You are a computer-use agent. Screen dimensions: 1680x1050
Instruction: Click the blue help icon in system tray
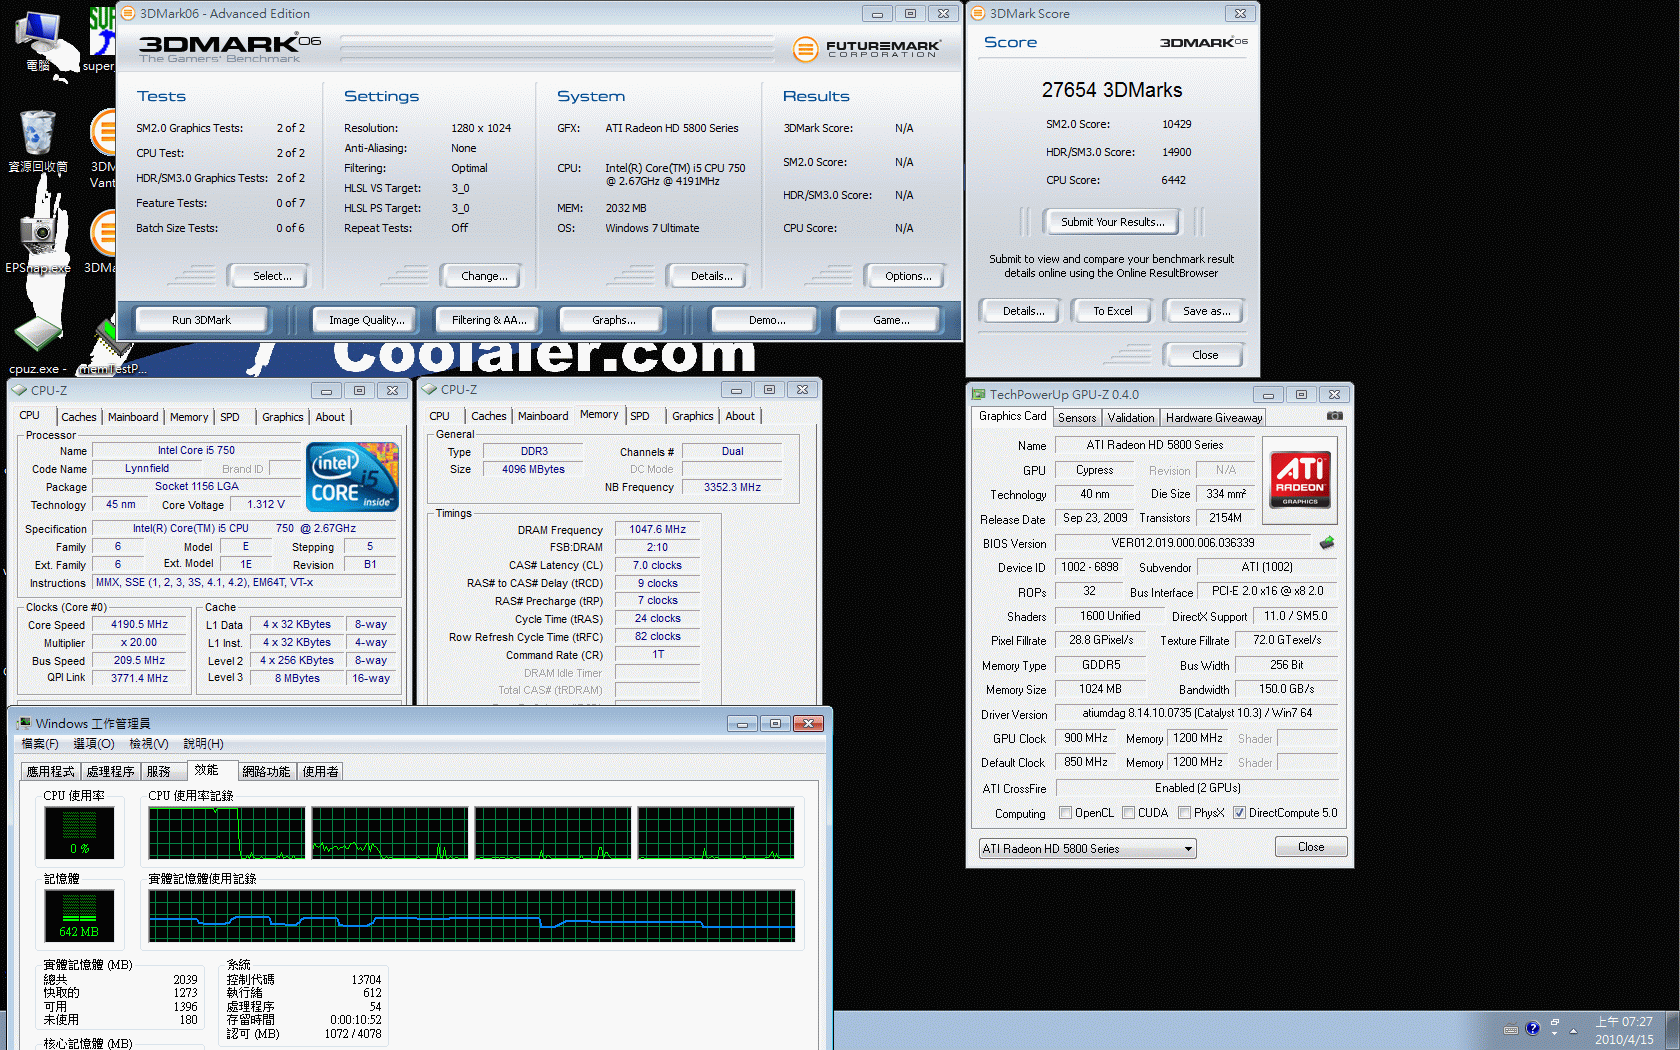(x=1532, y=1028)
